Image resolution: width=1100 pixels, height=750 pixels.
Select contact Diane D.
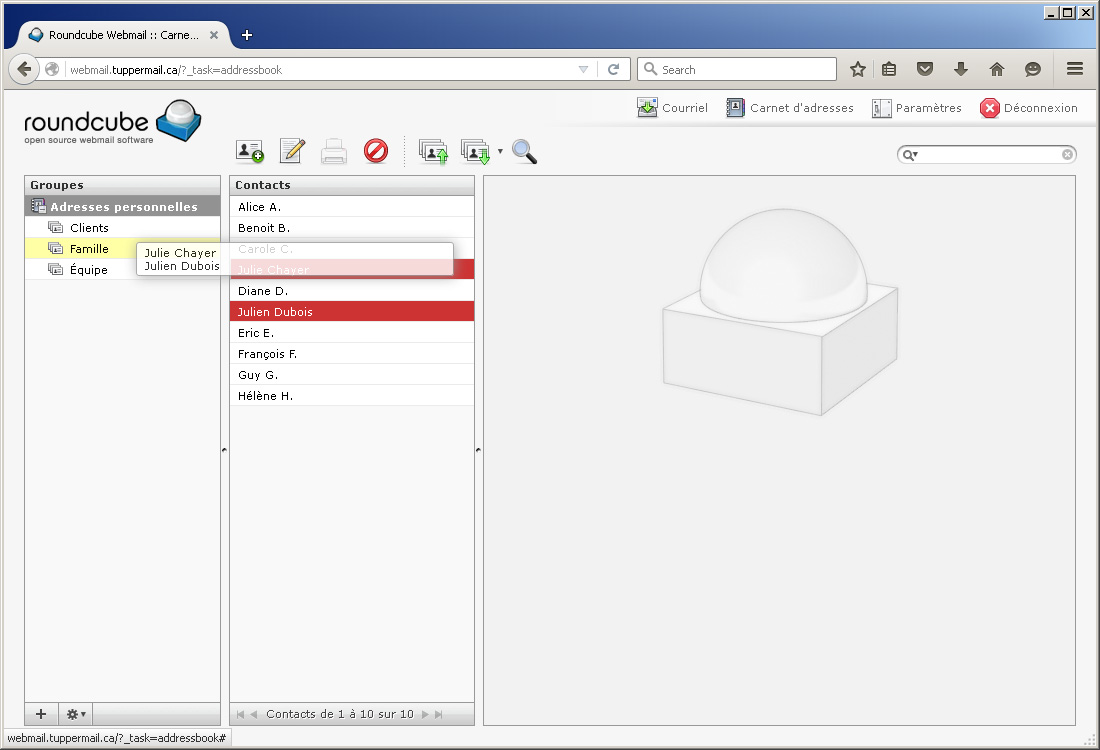pyautogui.click(x=263, y=291)
